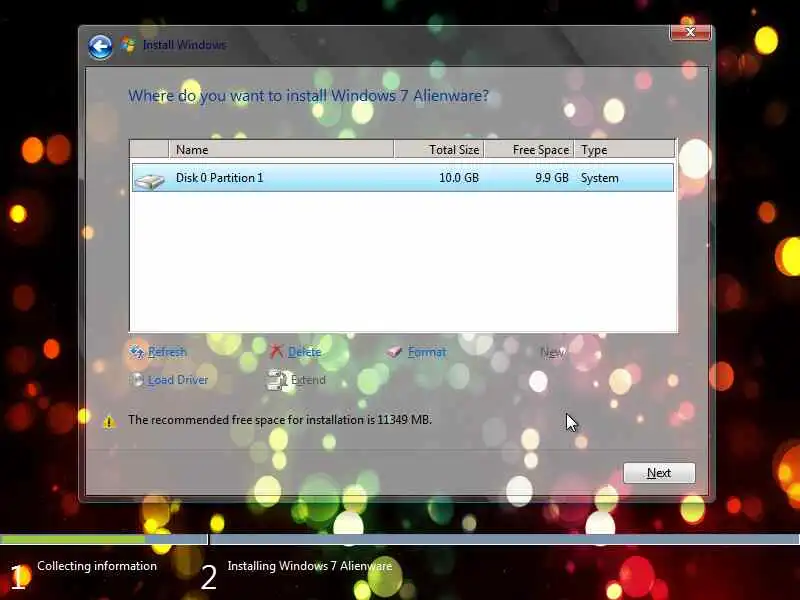Click the 9.9 GB free space value

552,178
